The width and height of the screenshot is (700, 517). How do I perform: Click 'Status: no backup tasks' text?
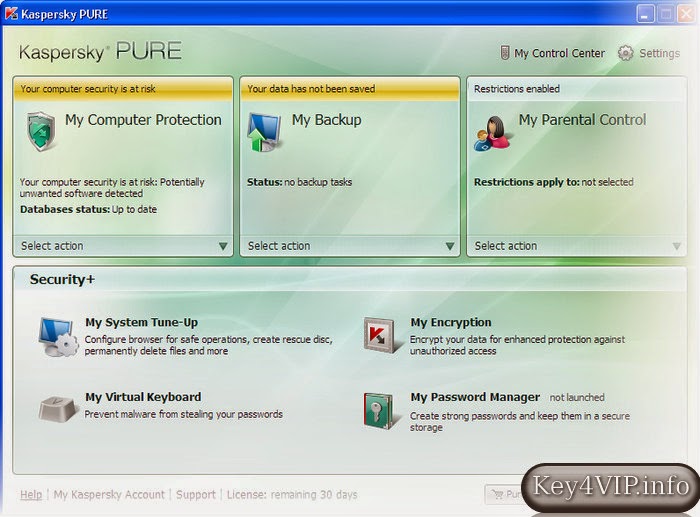point(300,182)
